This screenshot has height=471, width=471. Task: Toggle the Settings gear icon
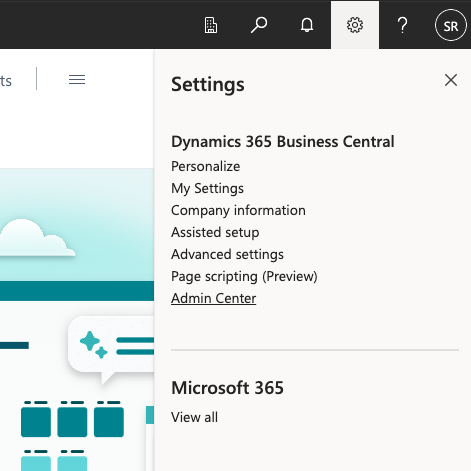[355, 25]
